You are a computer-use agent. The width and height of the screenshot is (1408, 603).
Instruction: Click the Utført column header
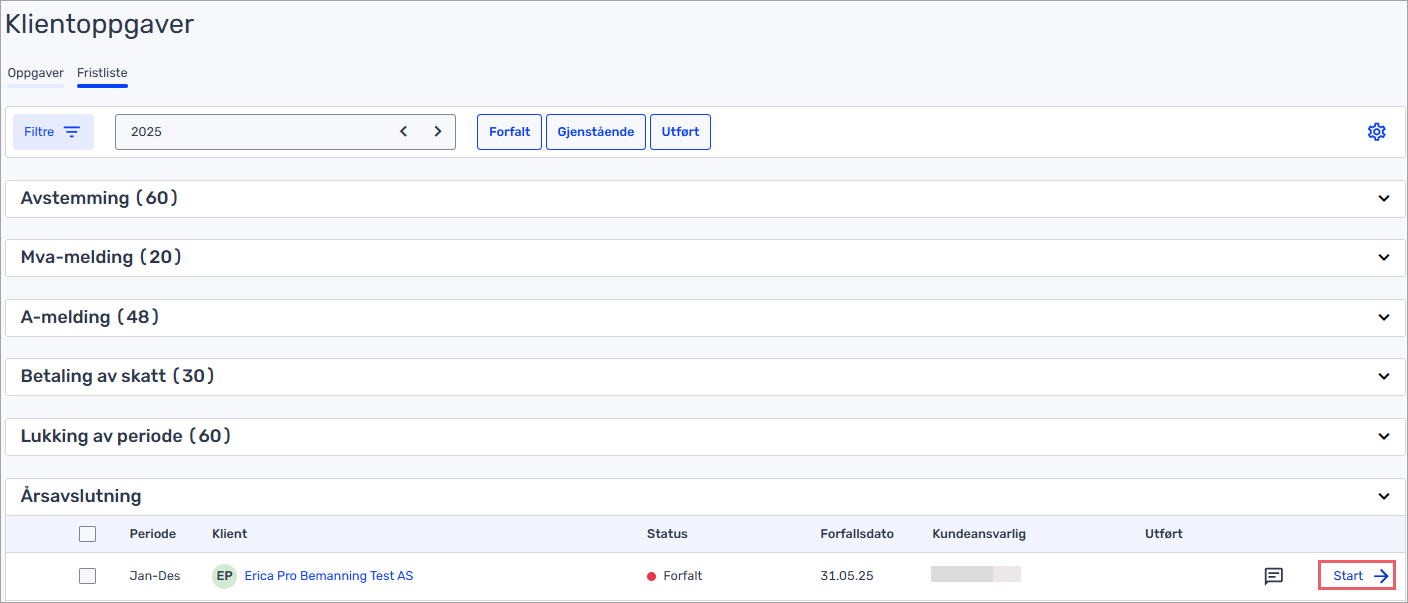[x=1163, y=534]
